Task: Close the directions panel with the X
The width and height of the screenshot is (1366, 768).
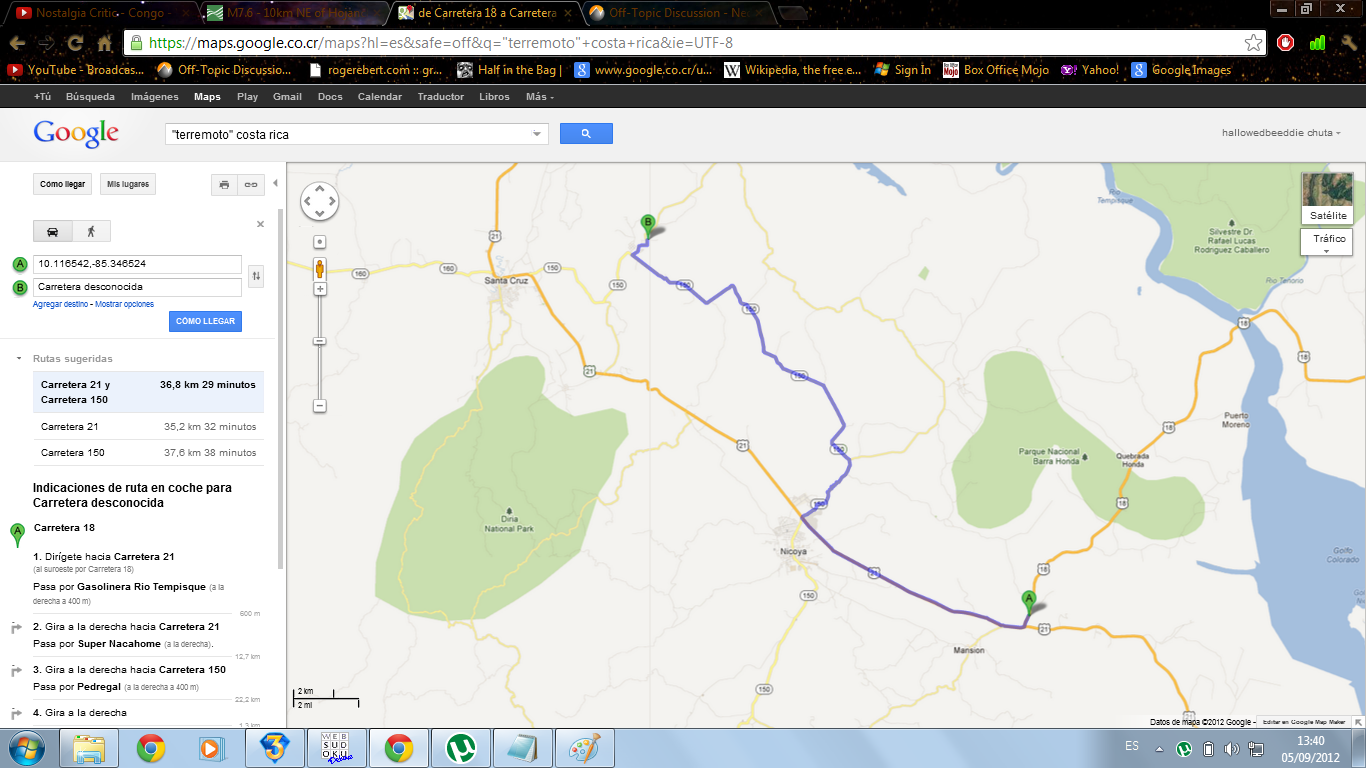Action: [261, 224]
